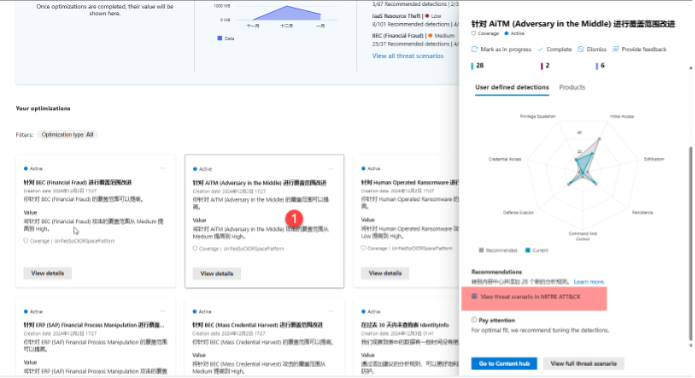695x378 pixels.
Task: Open the Learn more link
Action: point(589,282)
